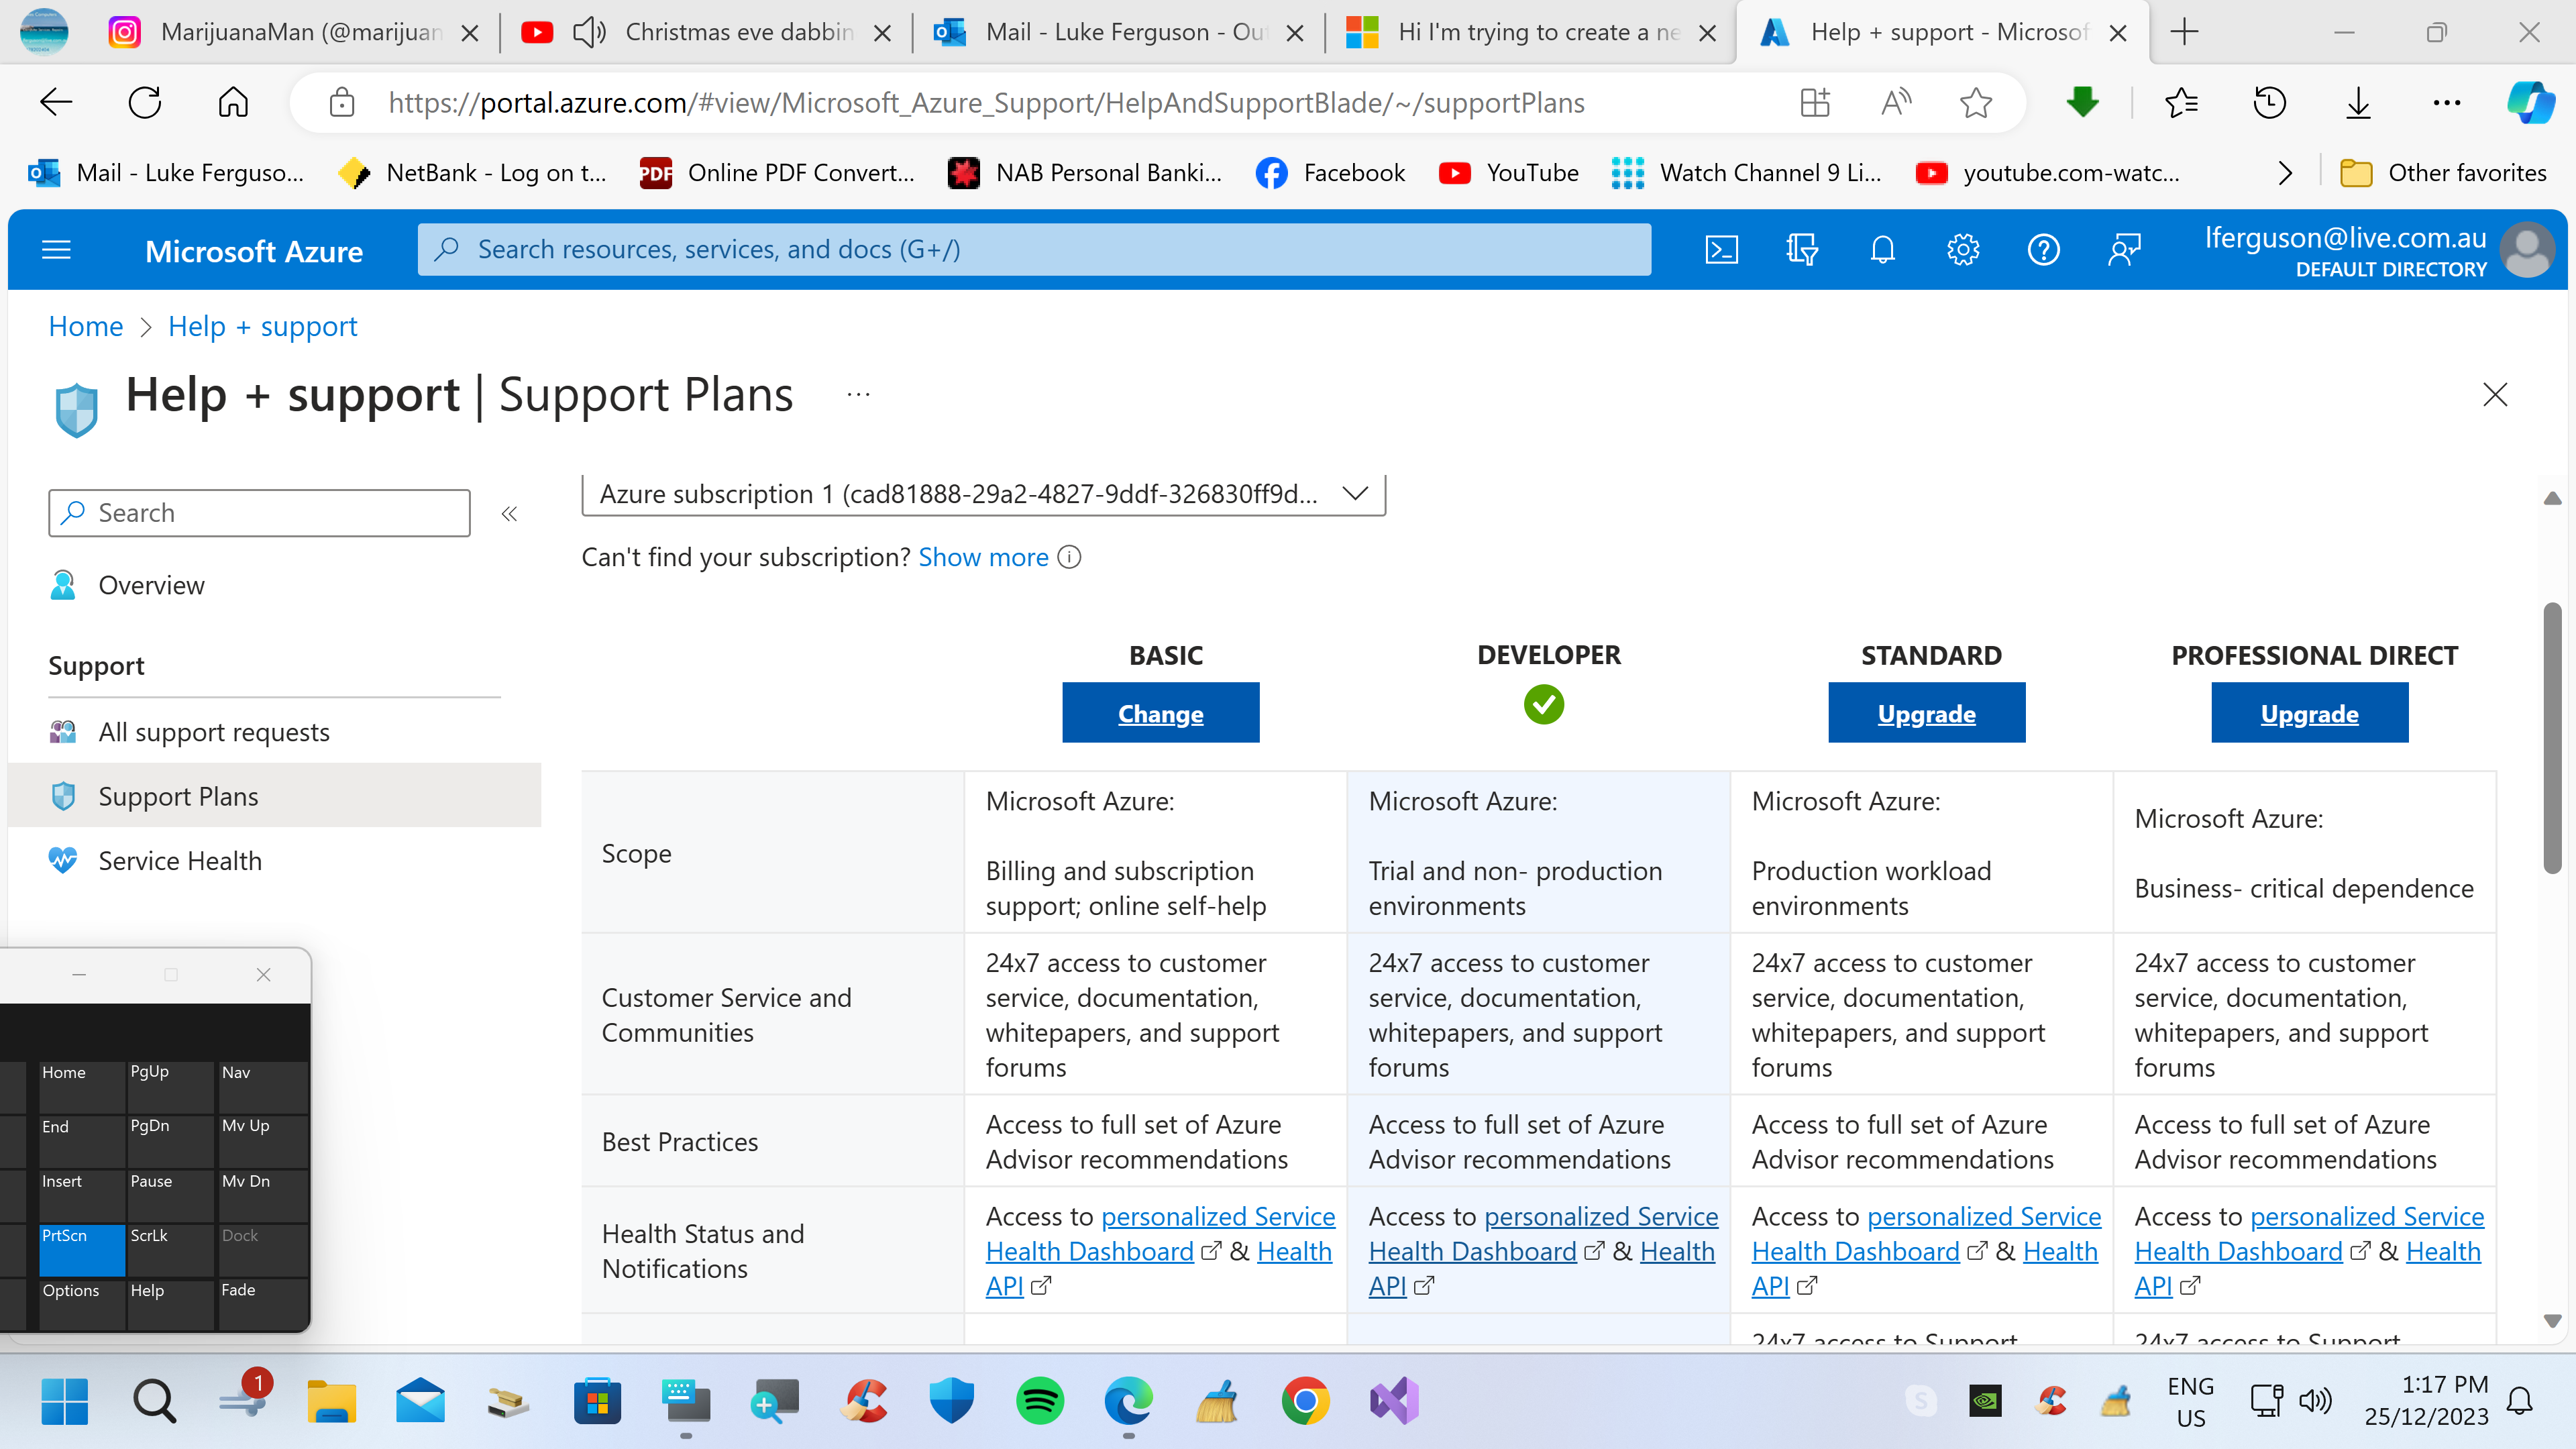Open Copilot in Edge
The width and height of the screenshot is (2576, 1449).
2532,102
